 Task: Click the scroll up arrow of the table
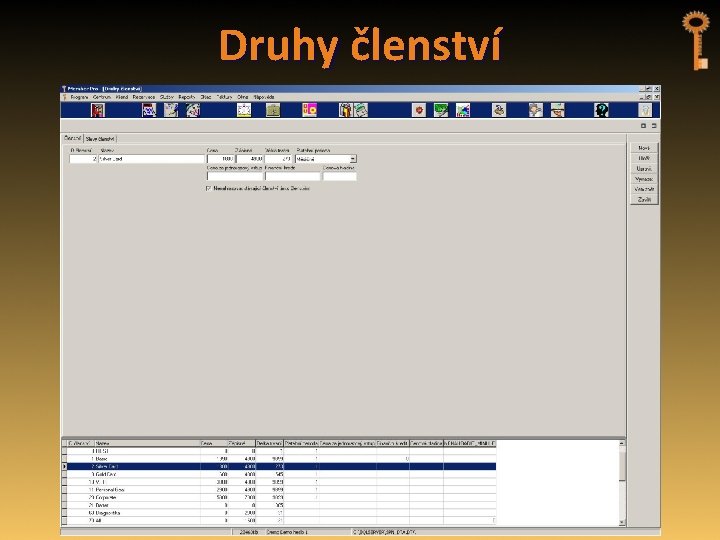622,444
